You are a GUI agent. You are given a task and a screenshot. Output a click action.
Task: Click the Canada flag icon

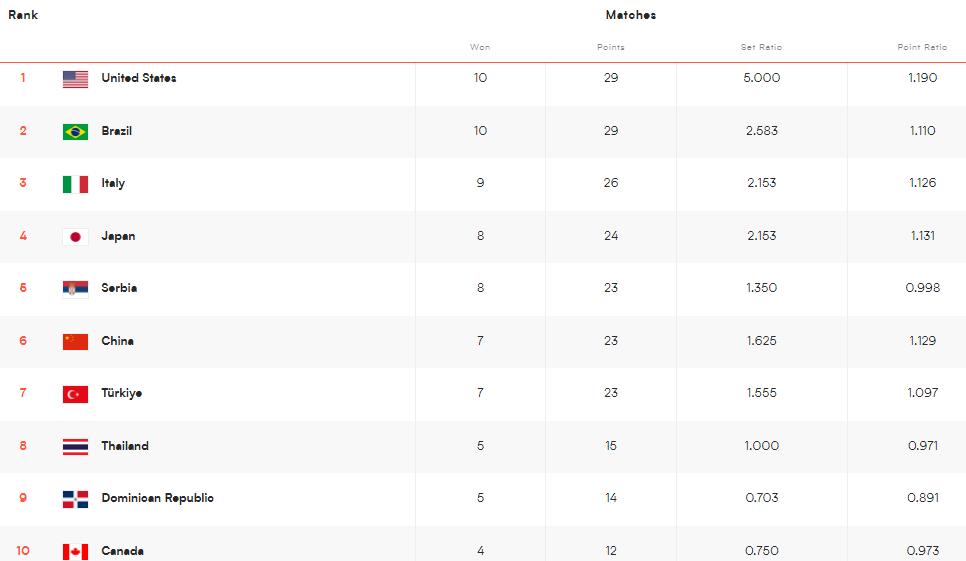tap(75, 552)
